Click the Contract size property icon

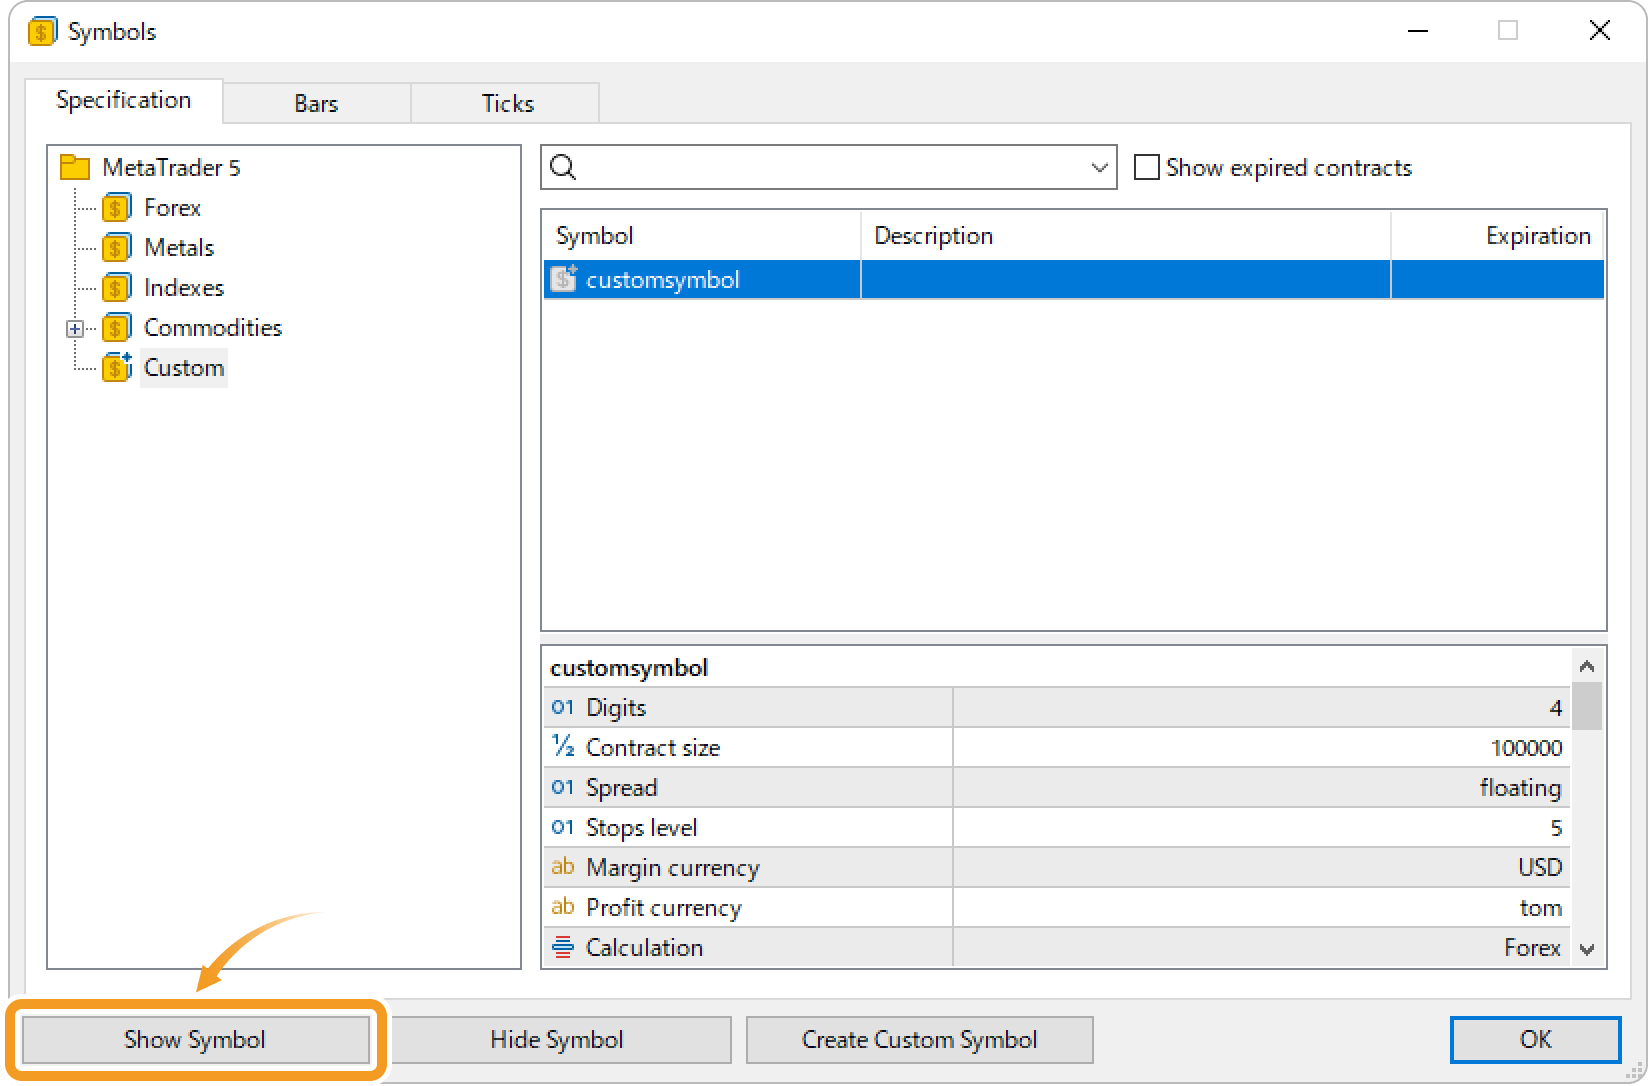(x=563, y=747)
